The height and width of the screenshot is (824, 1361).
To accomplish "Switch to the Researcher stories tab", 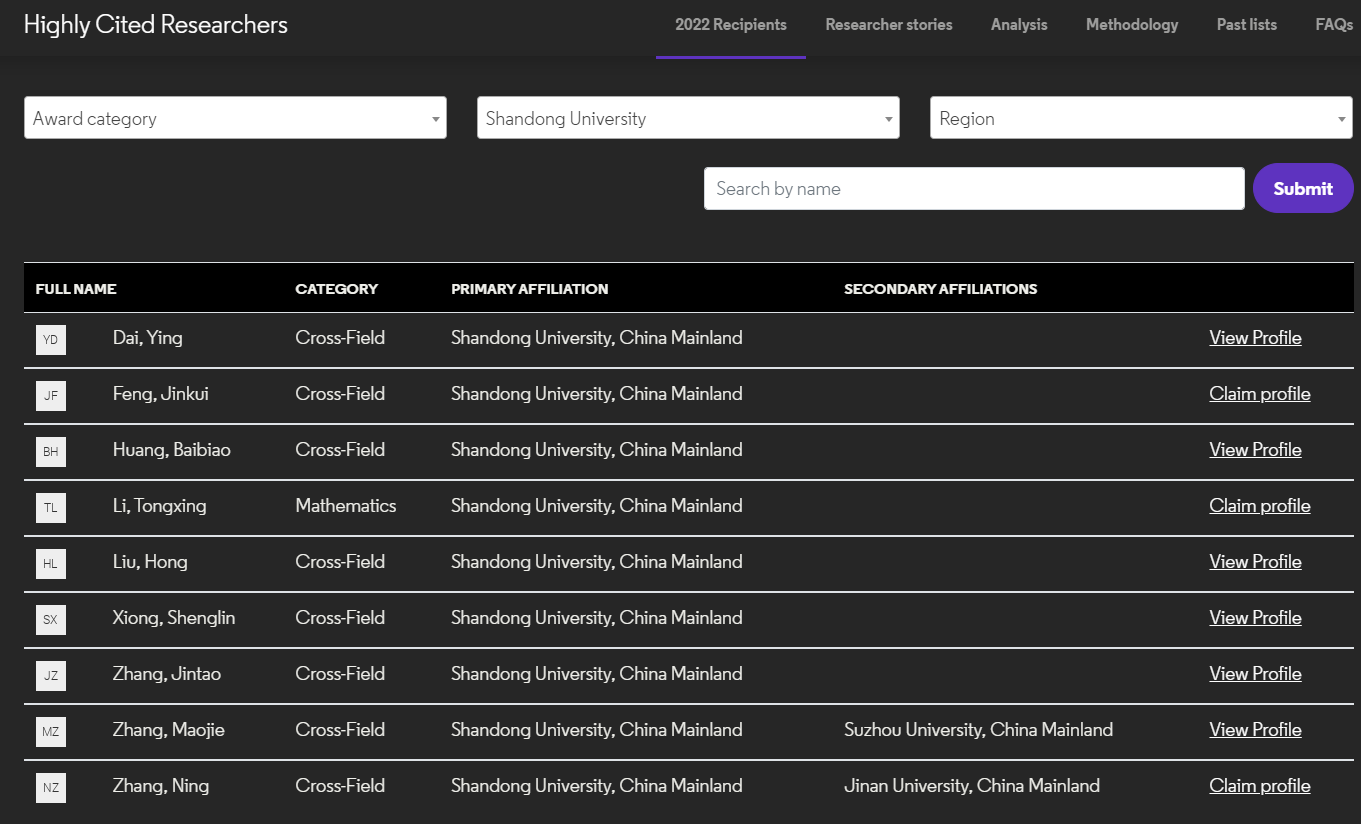I will [x=888, y=25].
